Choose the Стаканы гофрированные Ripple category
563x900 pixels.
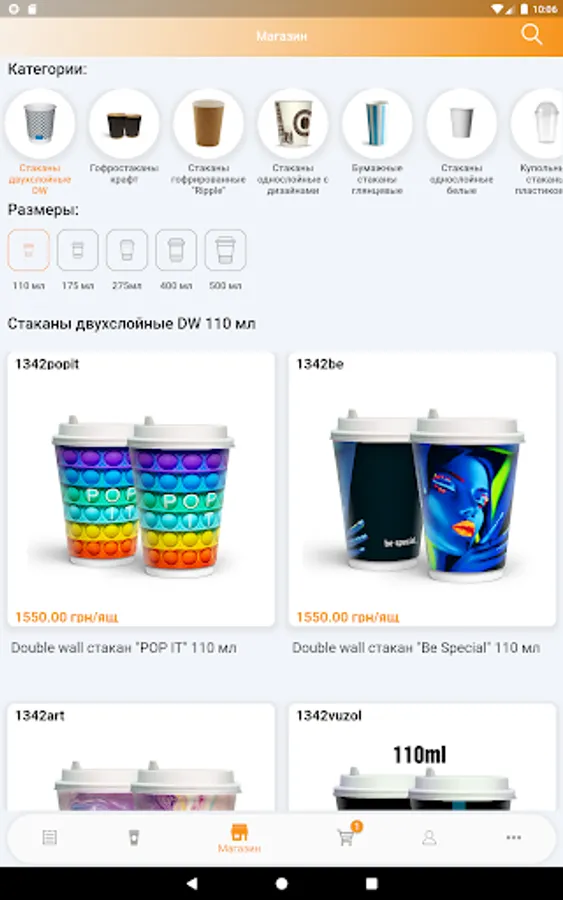click(x=208, y=142)
